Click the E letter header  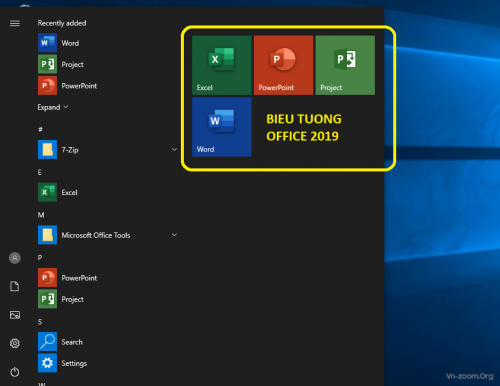[x=40, y=172]
